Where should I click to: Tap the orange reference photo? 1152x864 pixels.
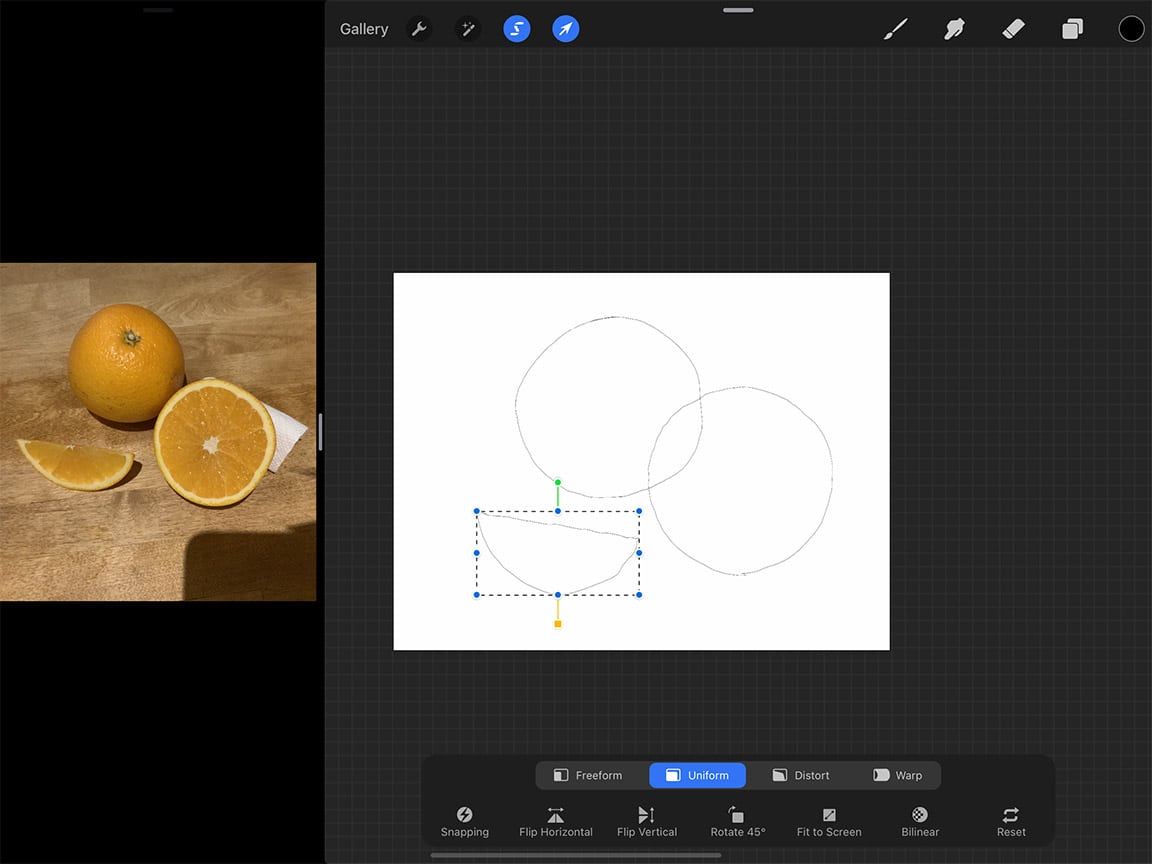(x=158, y=430)
